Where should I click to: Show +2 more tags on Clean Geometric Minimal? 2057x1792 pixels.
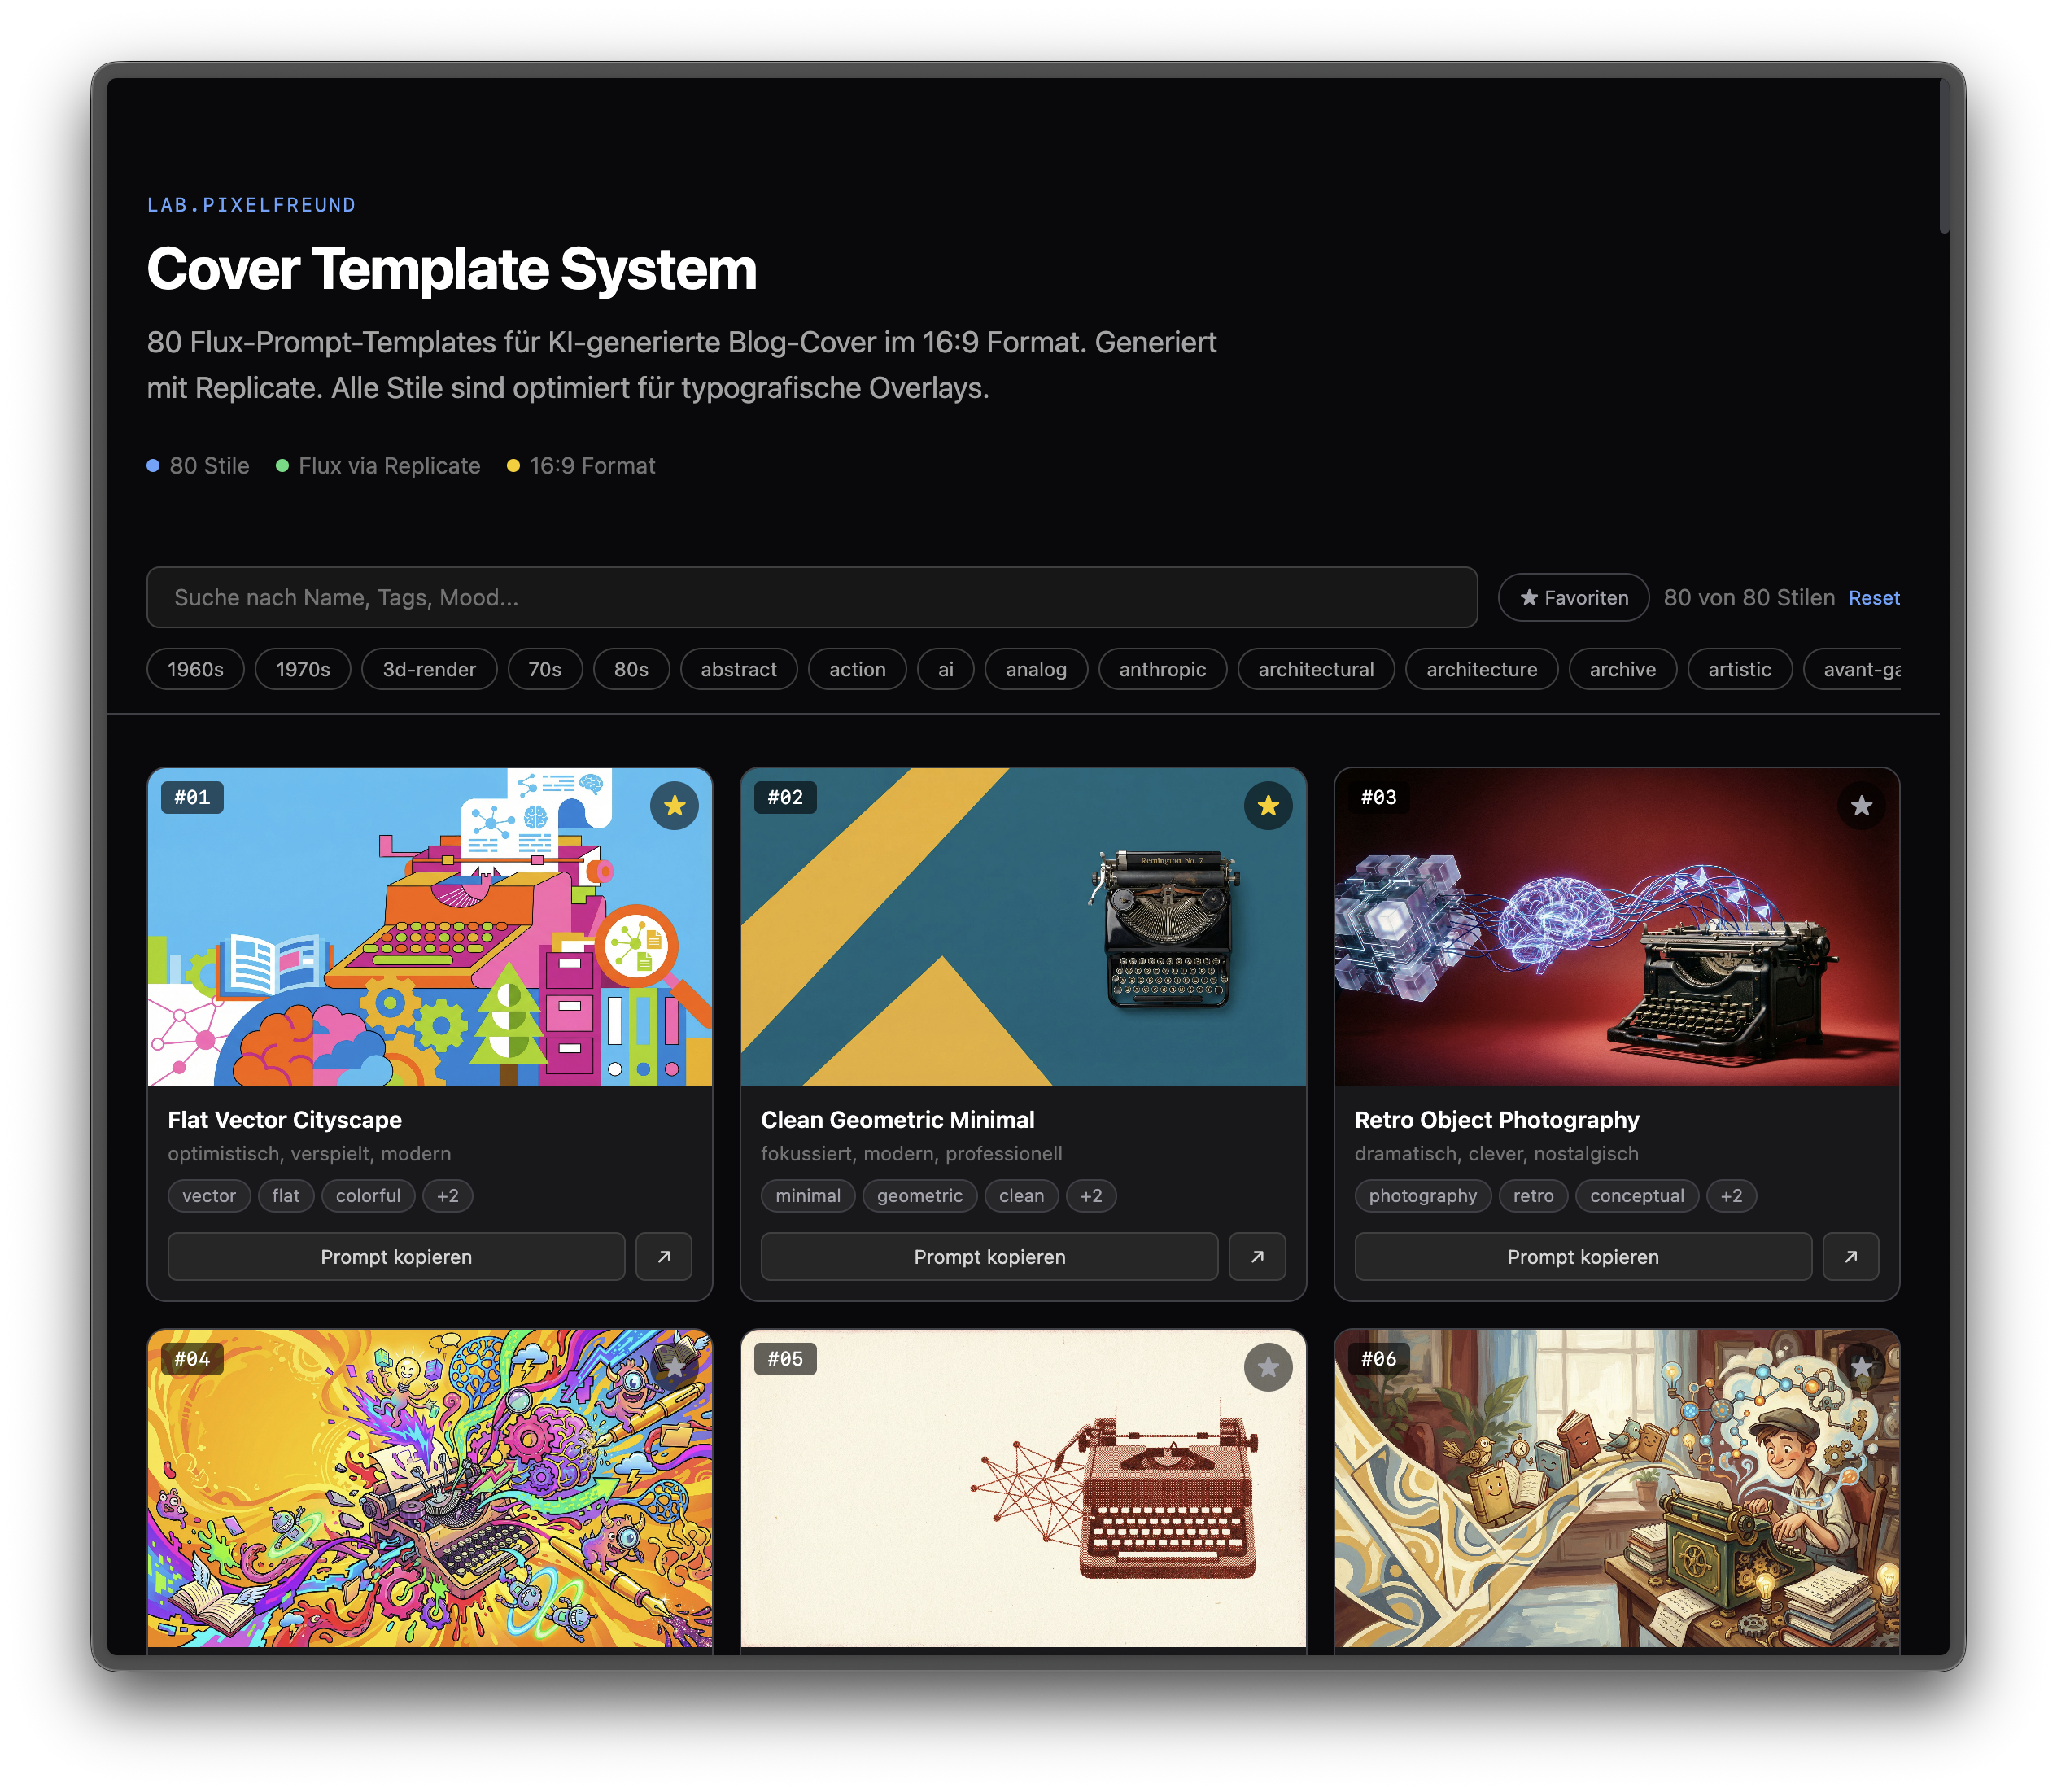click(1090, 1196)
